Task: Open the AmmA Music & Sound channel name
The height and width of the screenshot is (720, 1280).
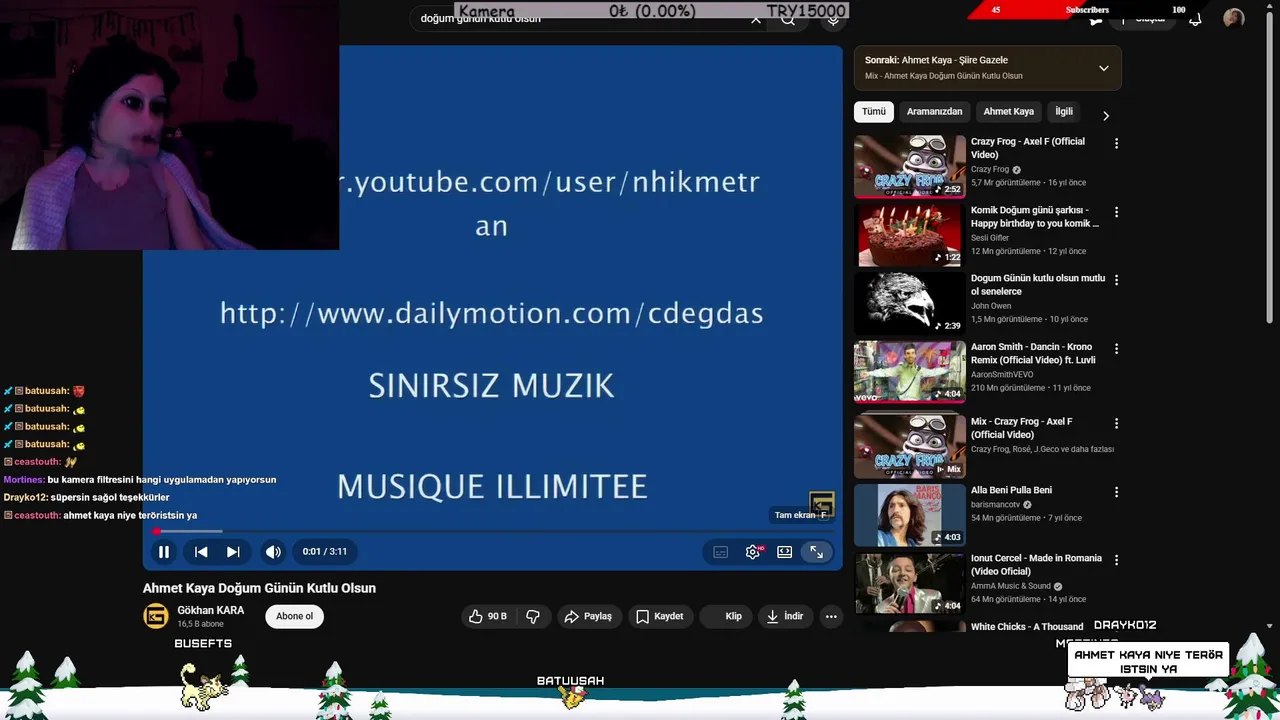Action: [x=1011, y=586]
